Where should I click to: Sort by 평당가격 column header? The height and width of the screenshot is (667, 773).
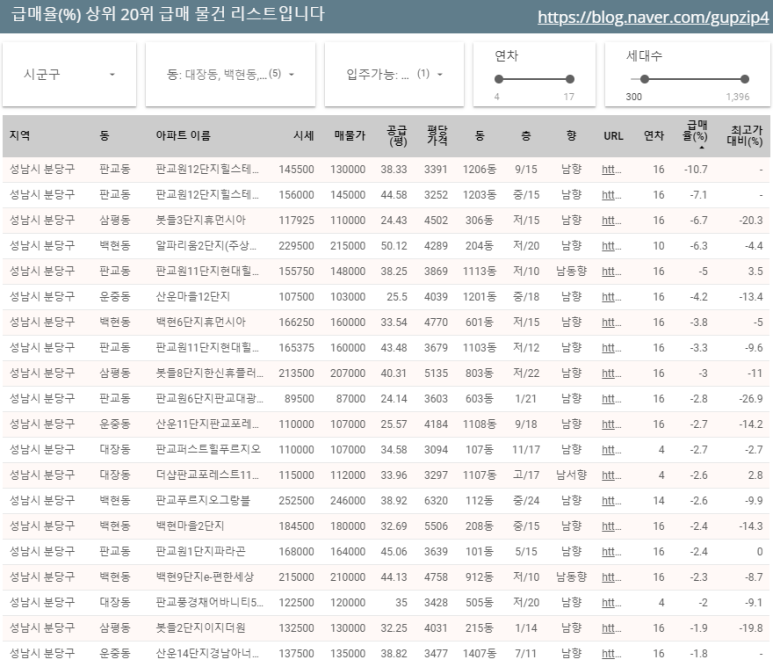437,136
